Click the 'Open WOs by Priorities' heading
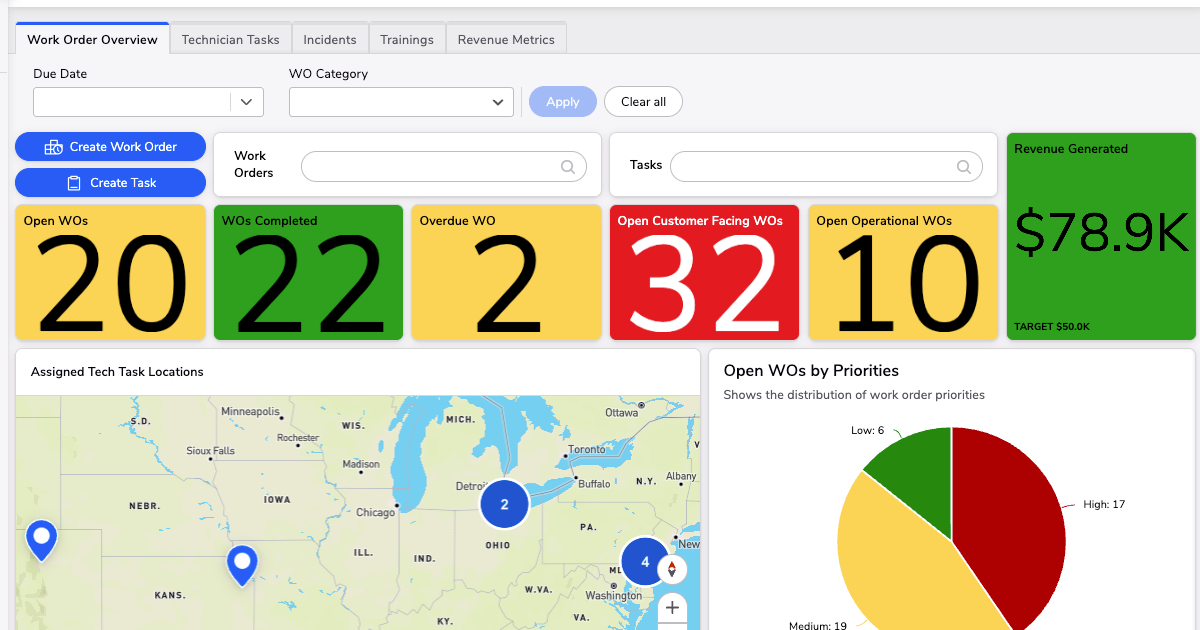The image size is (1200, 630). pos(811,371)
